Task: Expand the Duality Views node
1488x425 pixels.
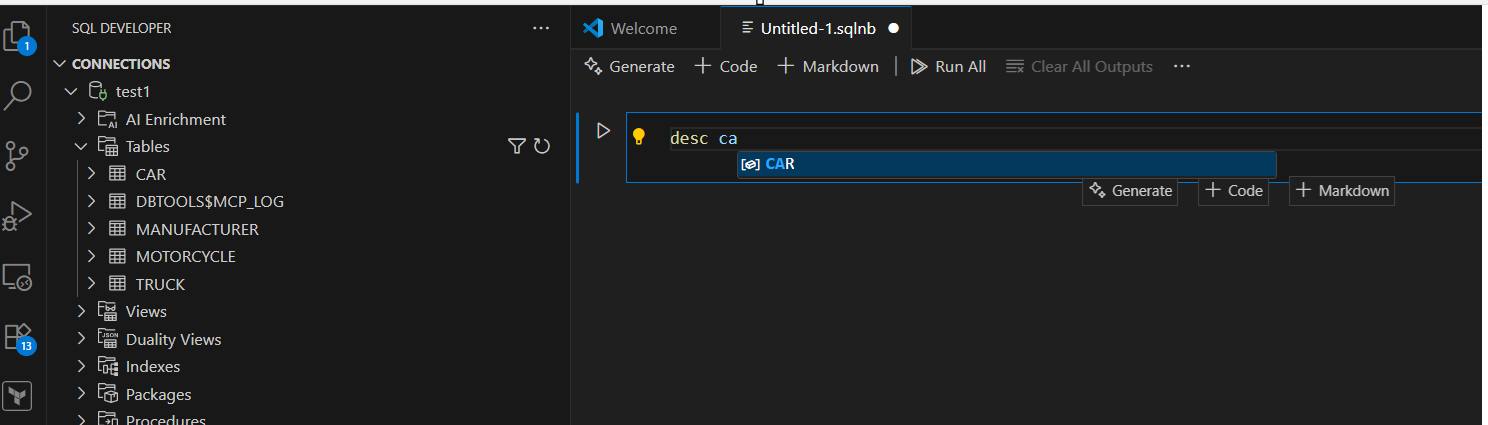Action: point(81,339)
